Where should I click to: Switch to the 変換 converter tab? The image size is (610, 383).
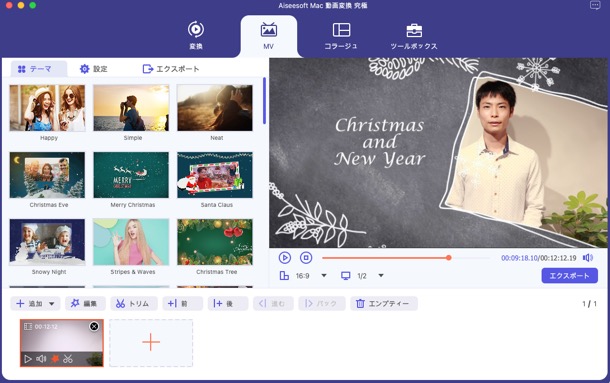click(196, 37)
